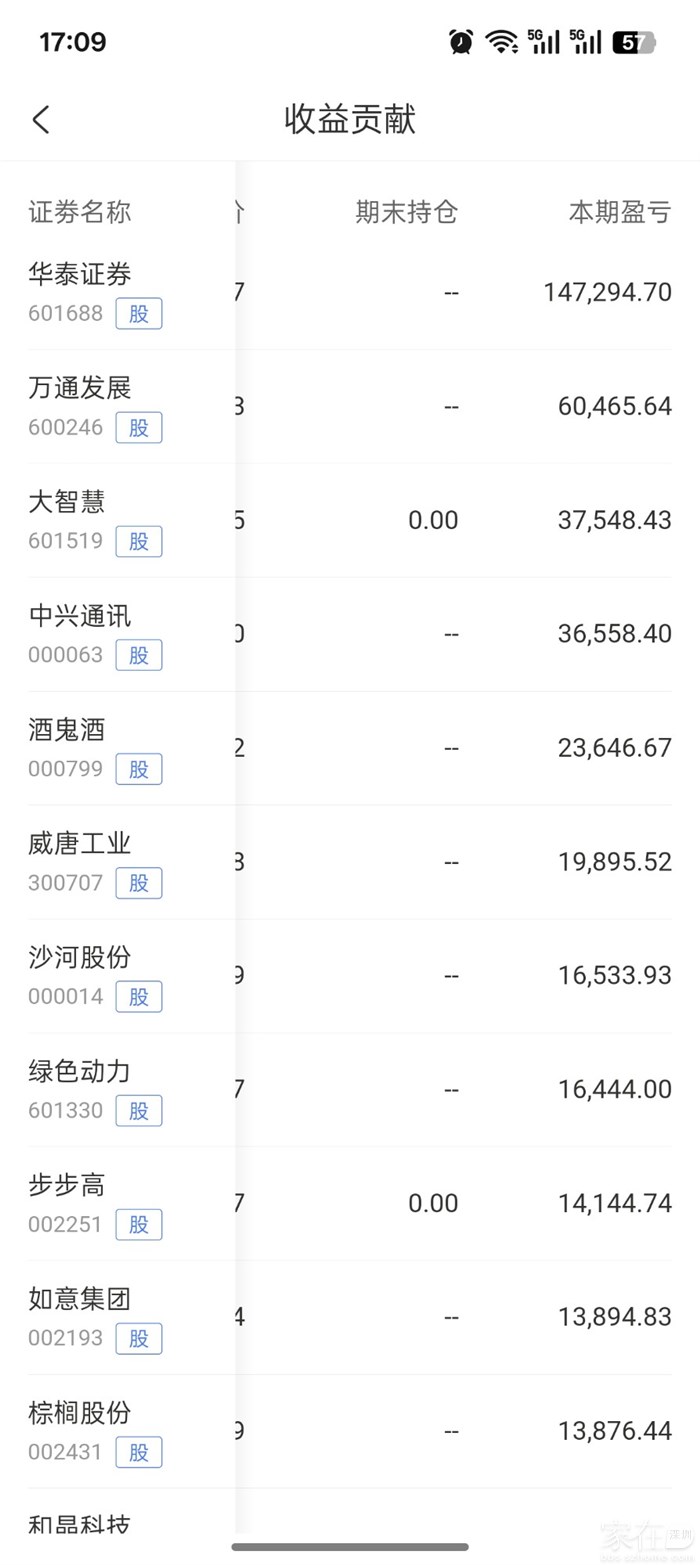700x1565 pixels.
Task: Tap the back arrow icon
Action: [41, 120]
